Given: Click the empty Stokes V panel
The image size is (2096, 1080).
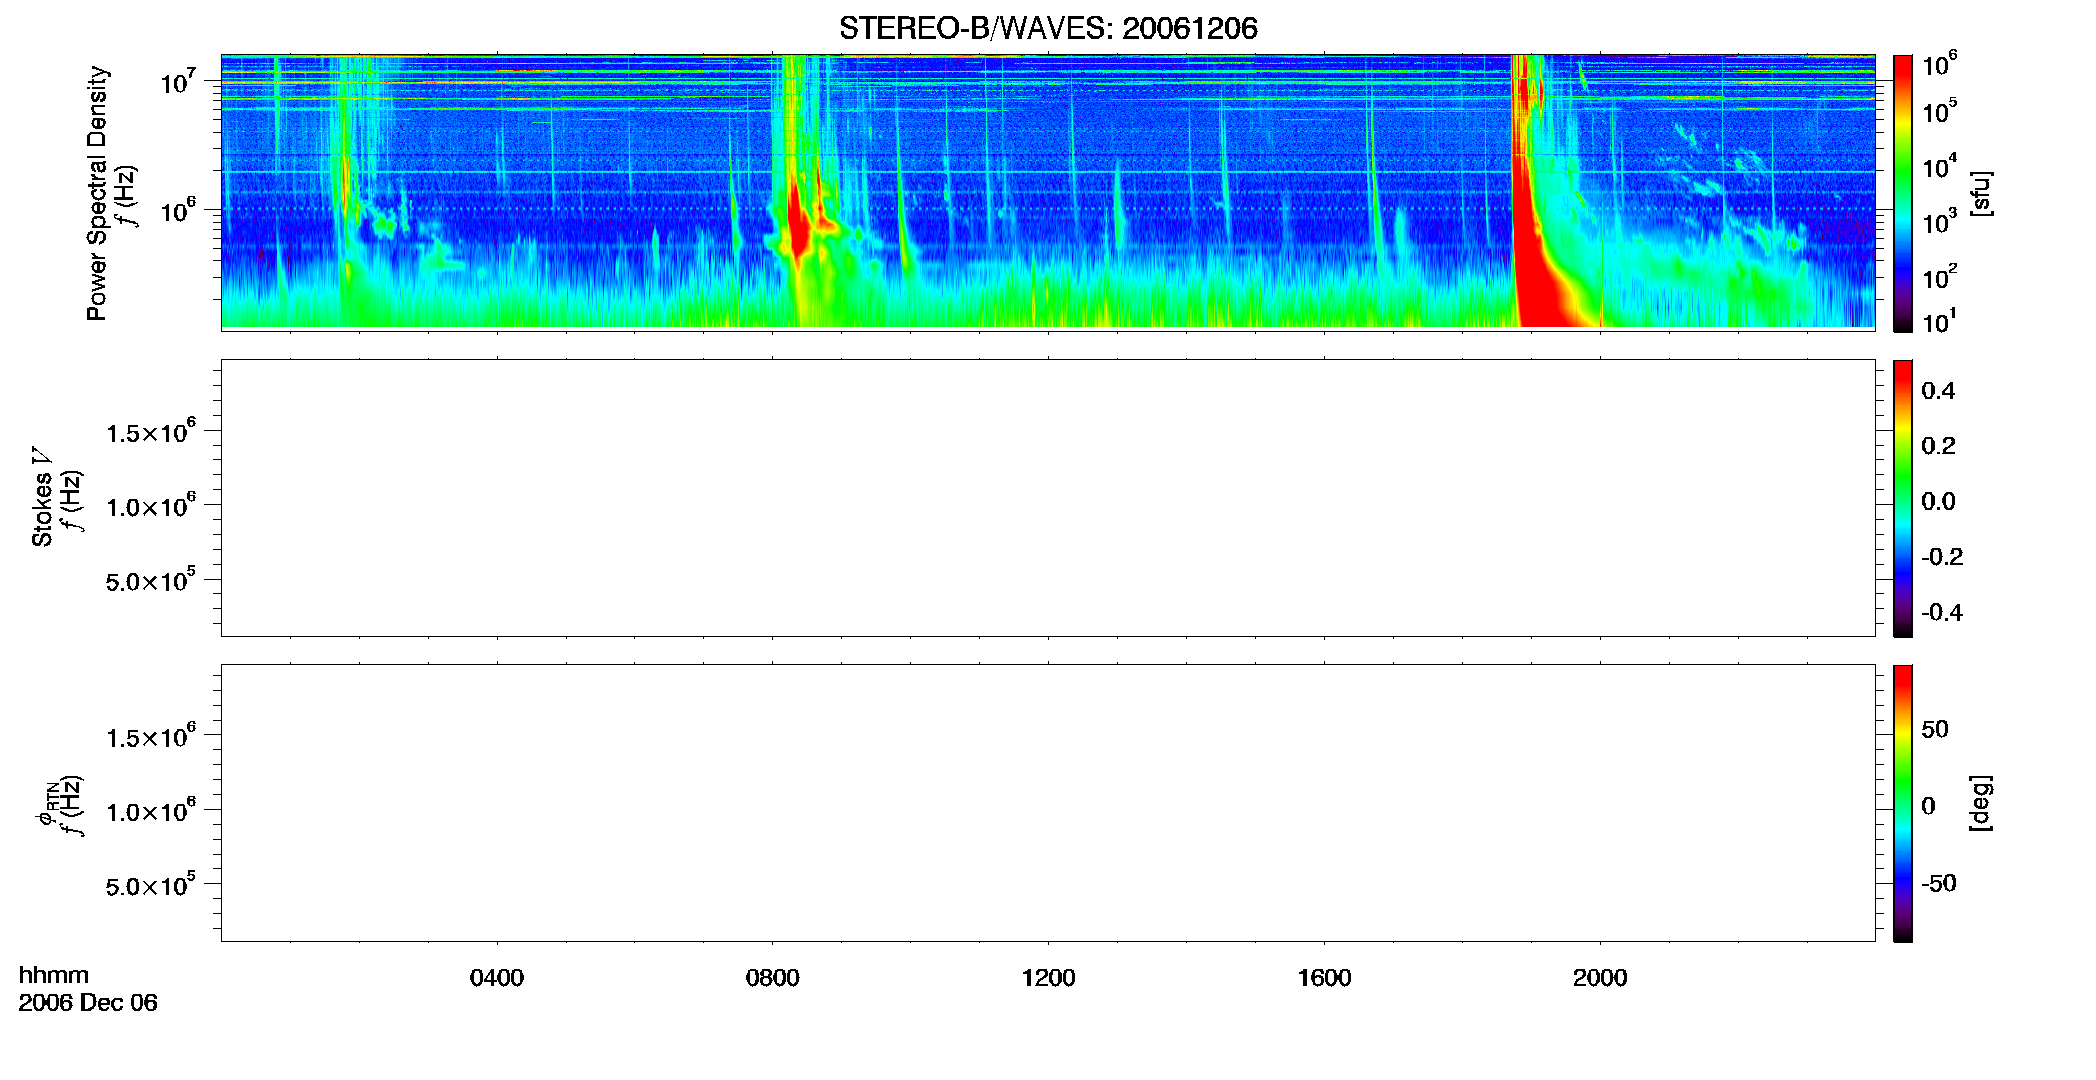Looking at the screenshot, I should point(1048,498).
